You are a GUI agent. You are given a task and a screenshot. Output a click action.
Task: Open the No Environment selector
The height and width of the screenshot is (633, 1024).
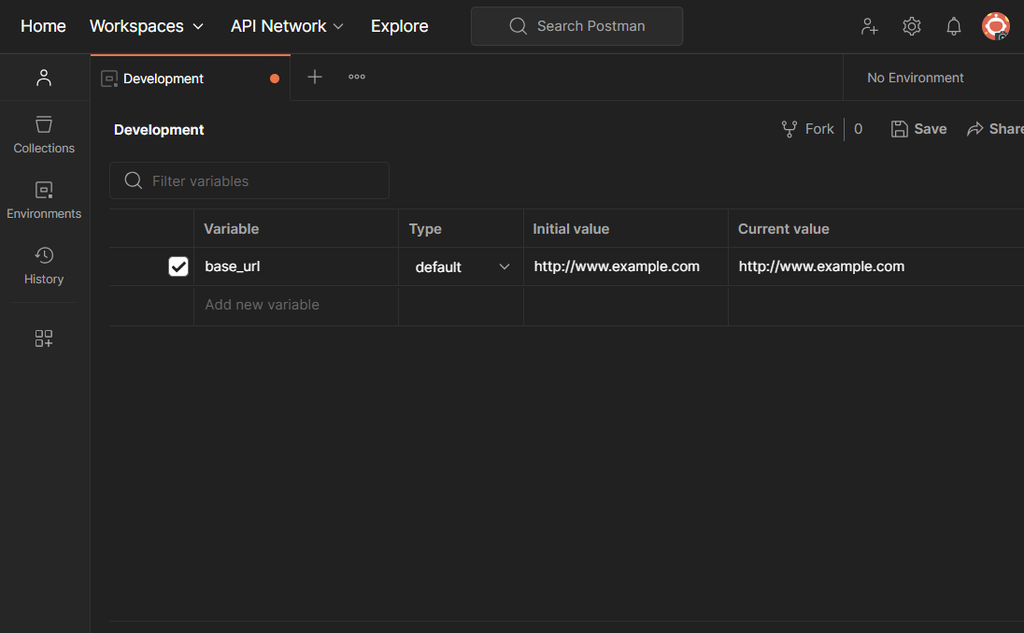click(915, 78)
